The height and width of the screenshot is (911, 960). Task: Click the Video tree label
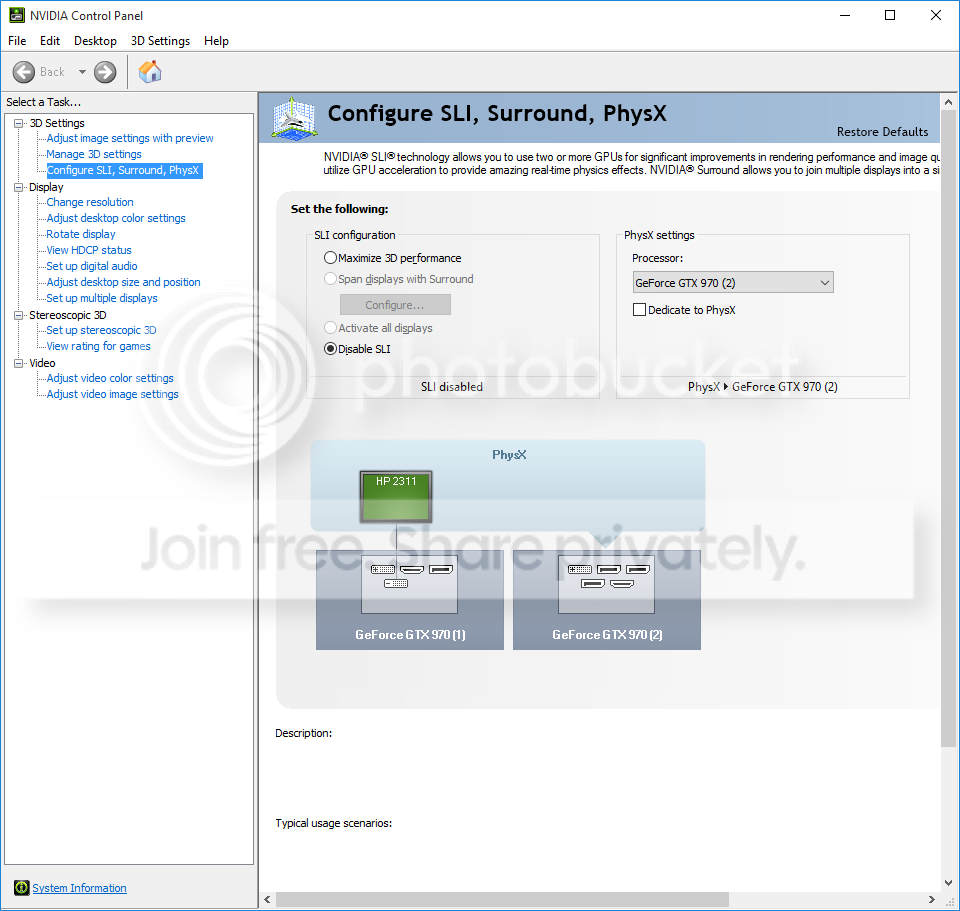click(42, 363)
